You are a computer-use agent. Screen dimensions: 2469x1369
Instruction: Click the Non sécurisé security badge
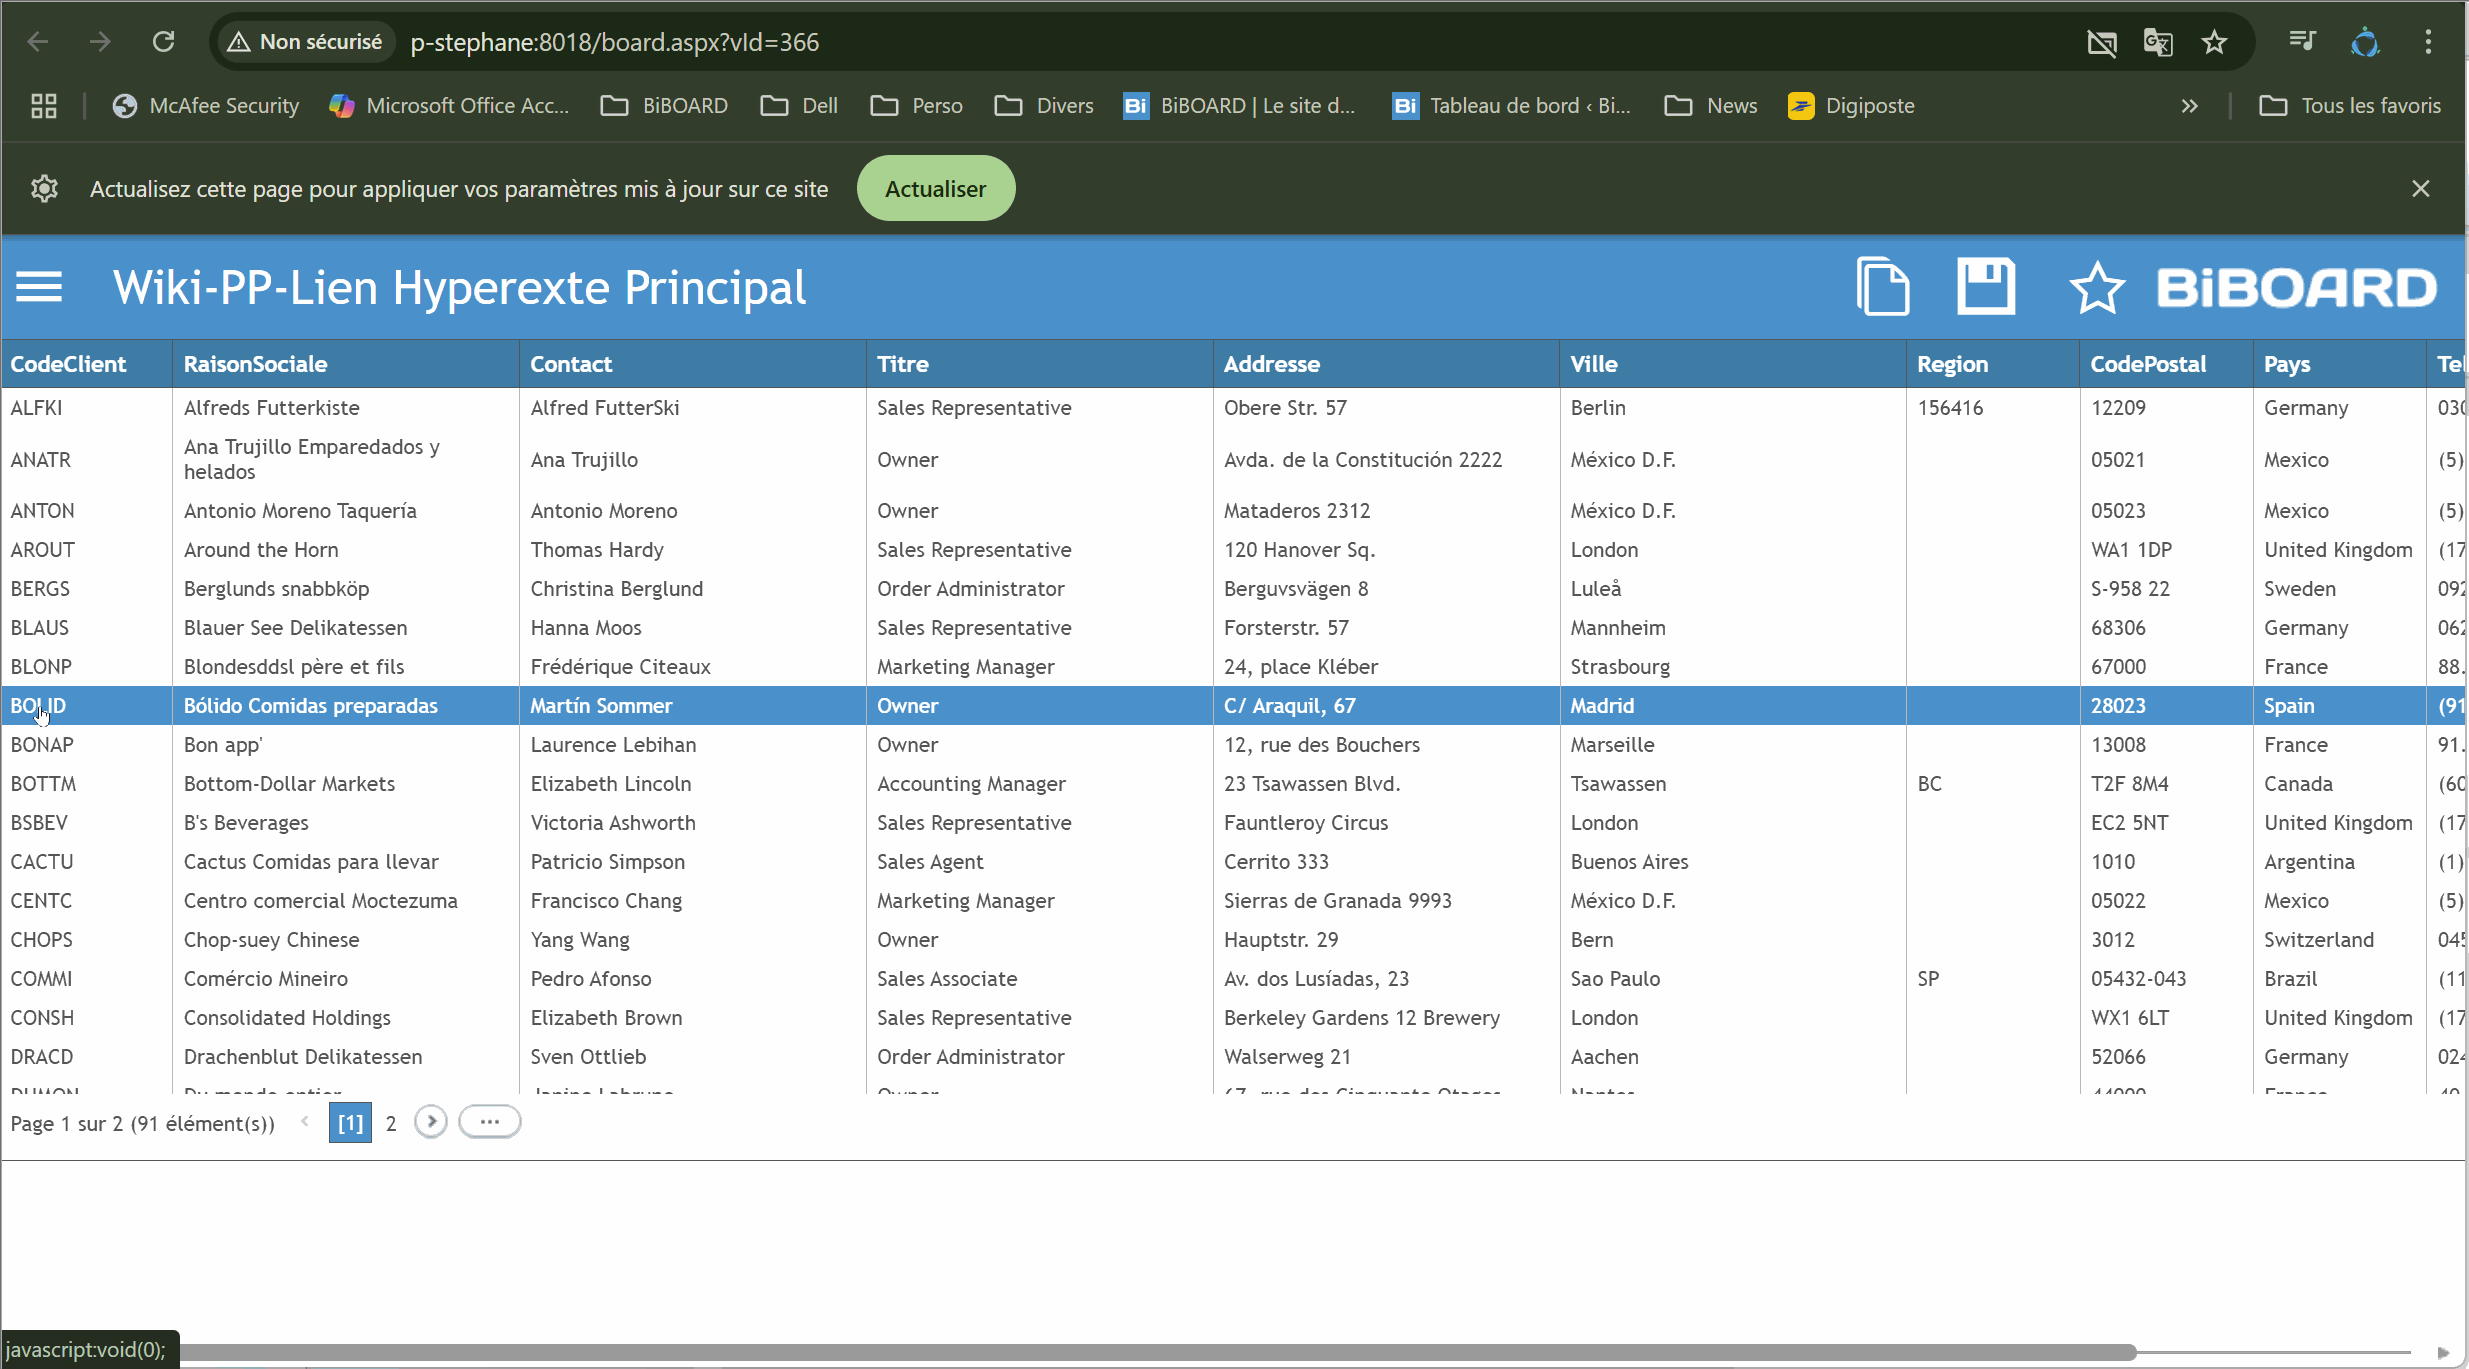[306, 42]
